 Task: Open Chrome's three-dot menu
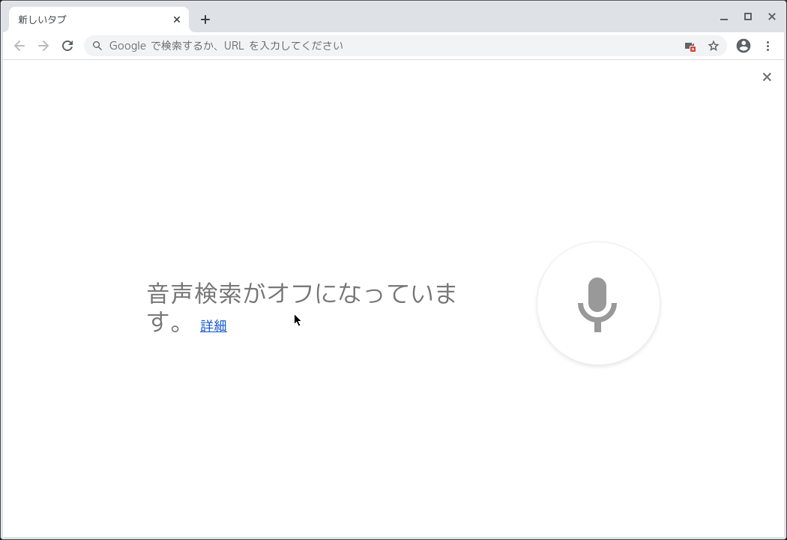[767, 46]
